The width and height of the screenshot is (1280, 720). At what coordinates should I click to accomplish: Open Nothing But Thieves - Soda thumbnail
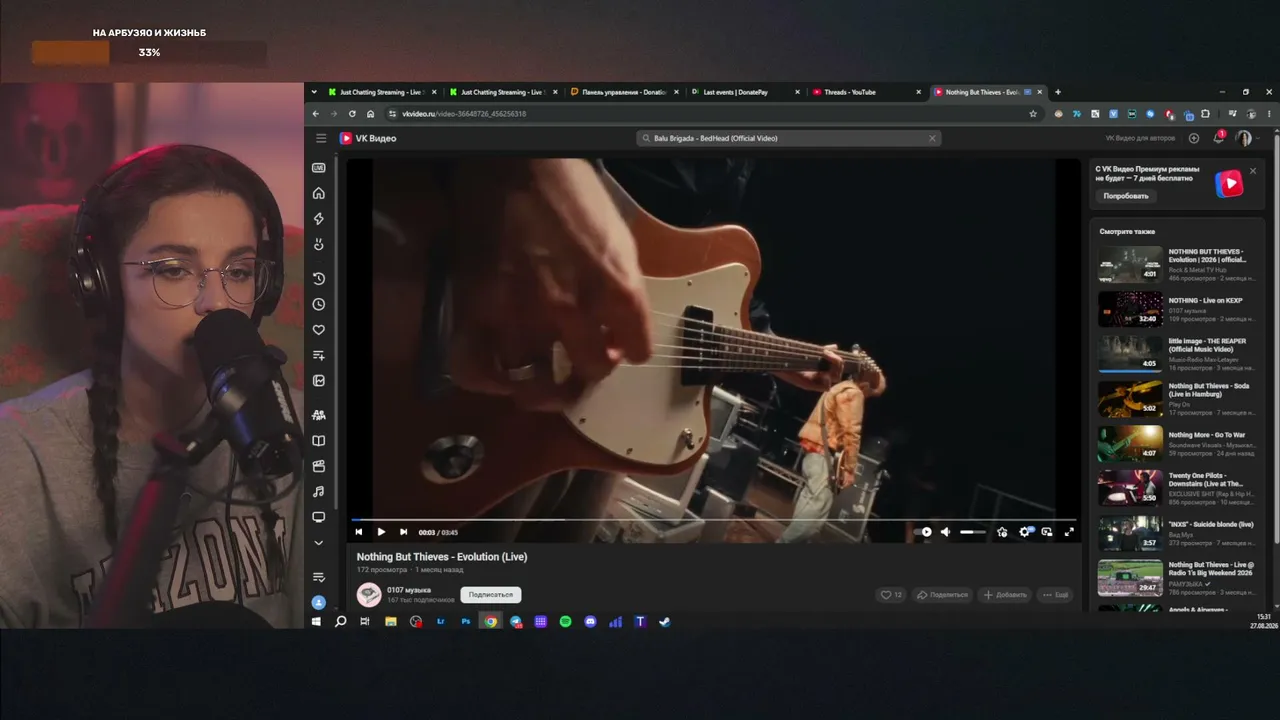point(1130,398)
